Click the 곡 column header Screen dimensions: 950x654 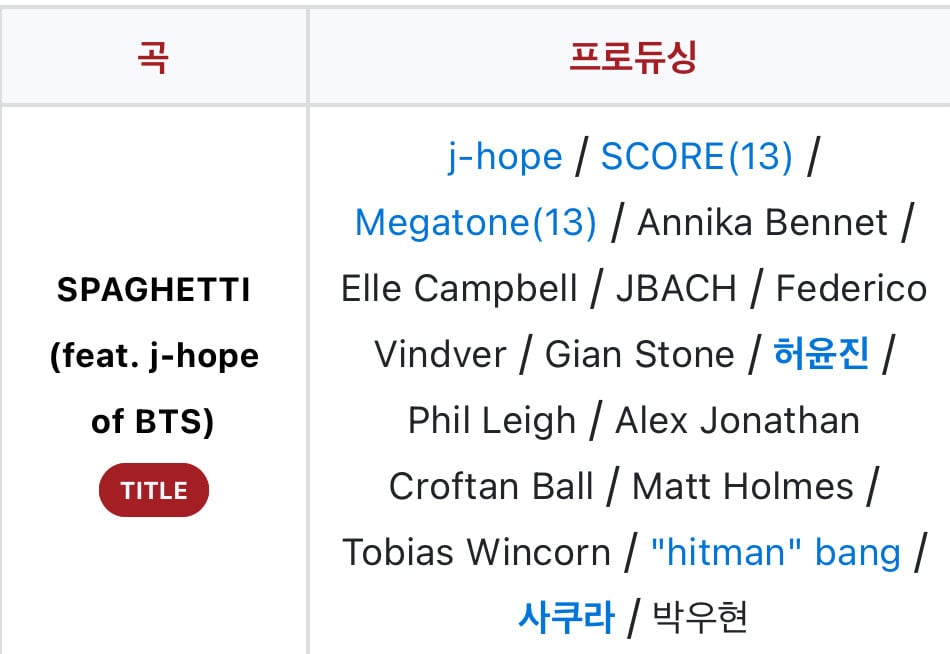point(153,57)
